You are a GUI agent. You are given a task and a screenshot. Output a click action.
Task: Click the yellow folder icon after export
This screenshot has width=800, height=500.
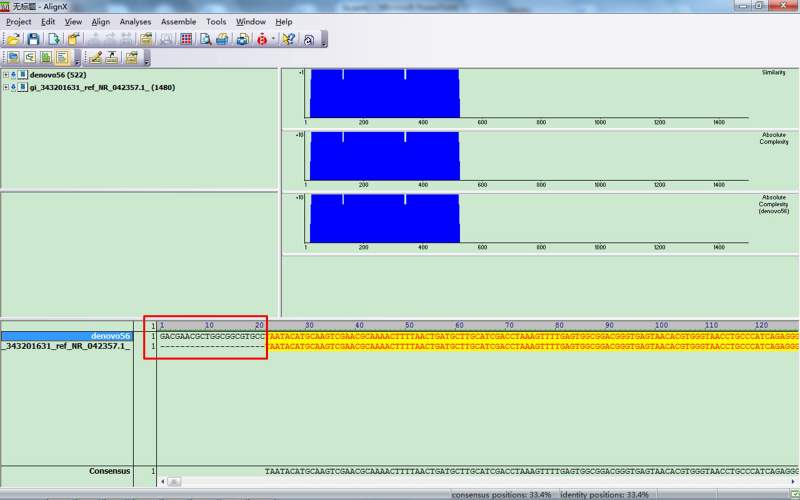click(73, 39)
